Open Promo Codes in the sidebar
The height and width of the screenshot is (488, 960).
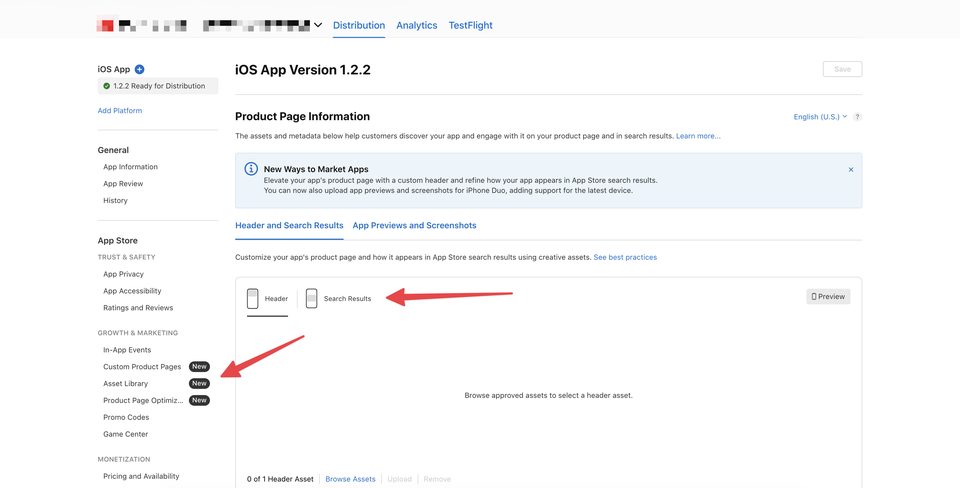126,417
